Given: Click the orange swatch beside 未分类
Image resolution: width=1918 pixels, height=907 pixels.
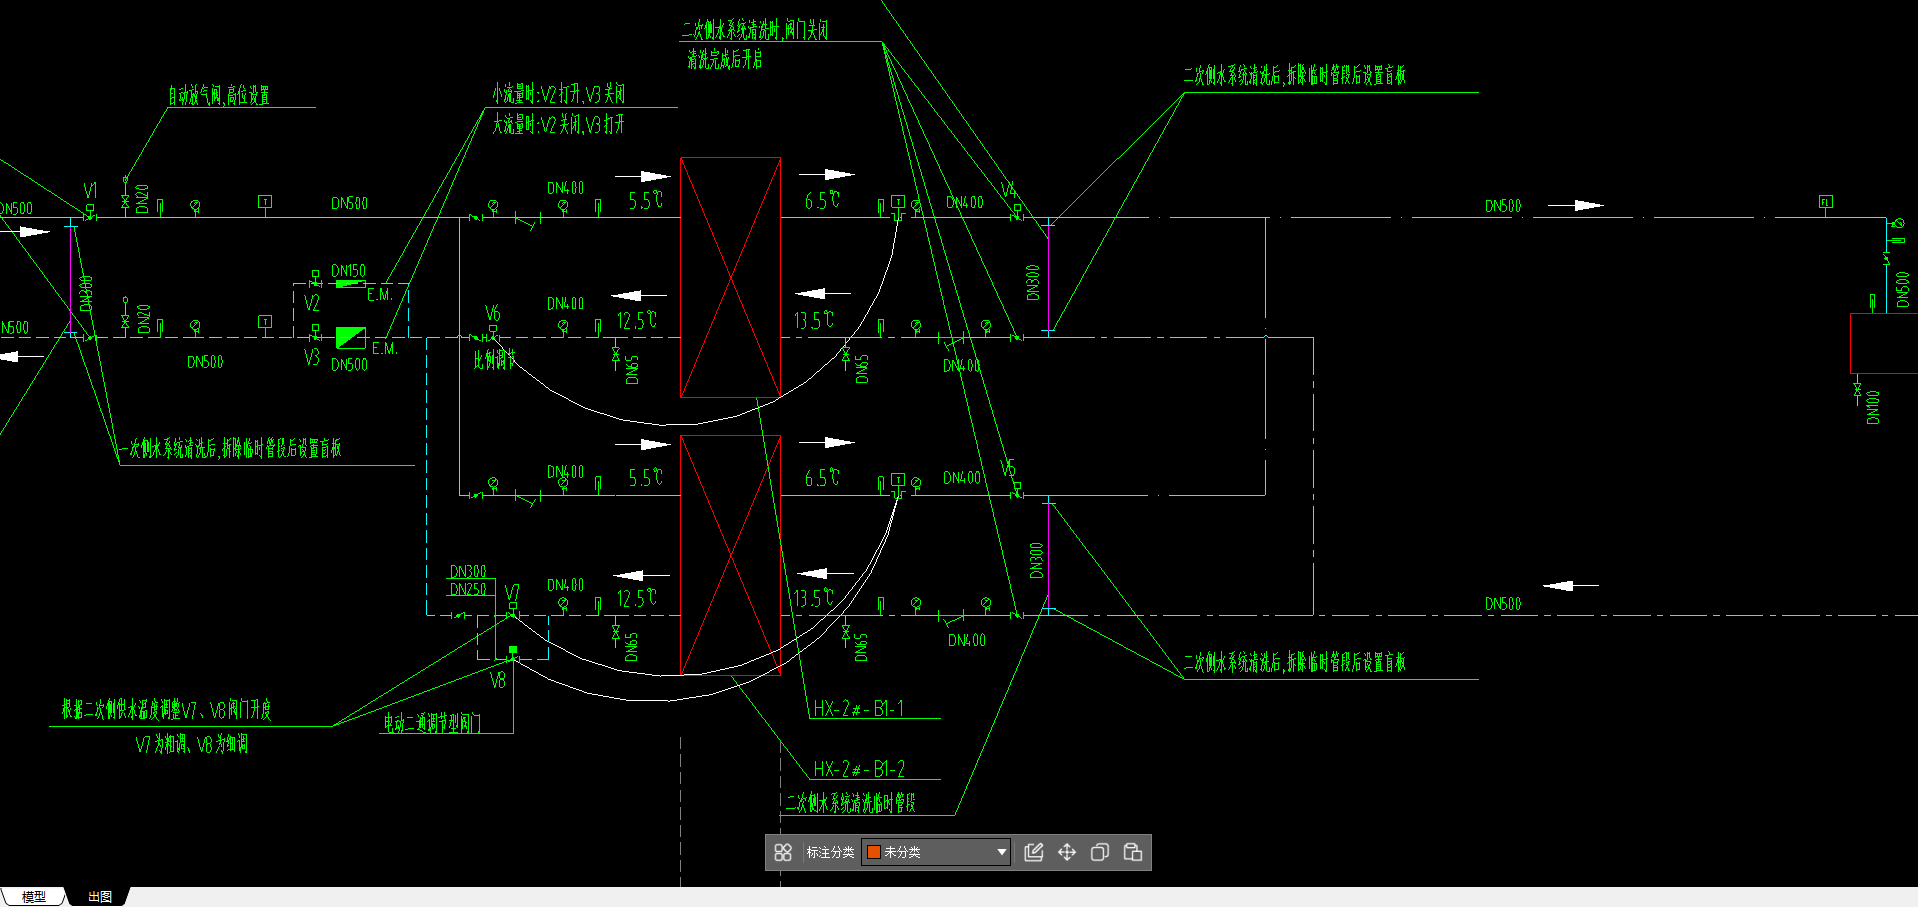Looking at the screenshot, I should point(874,852).
